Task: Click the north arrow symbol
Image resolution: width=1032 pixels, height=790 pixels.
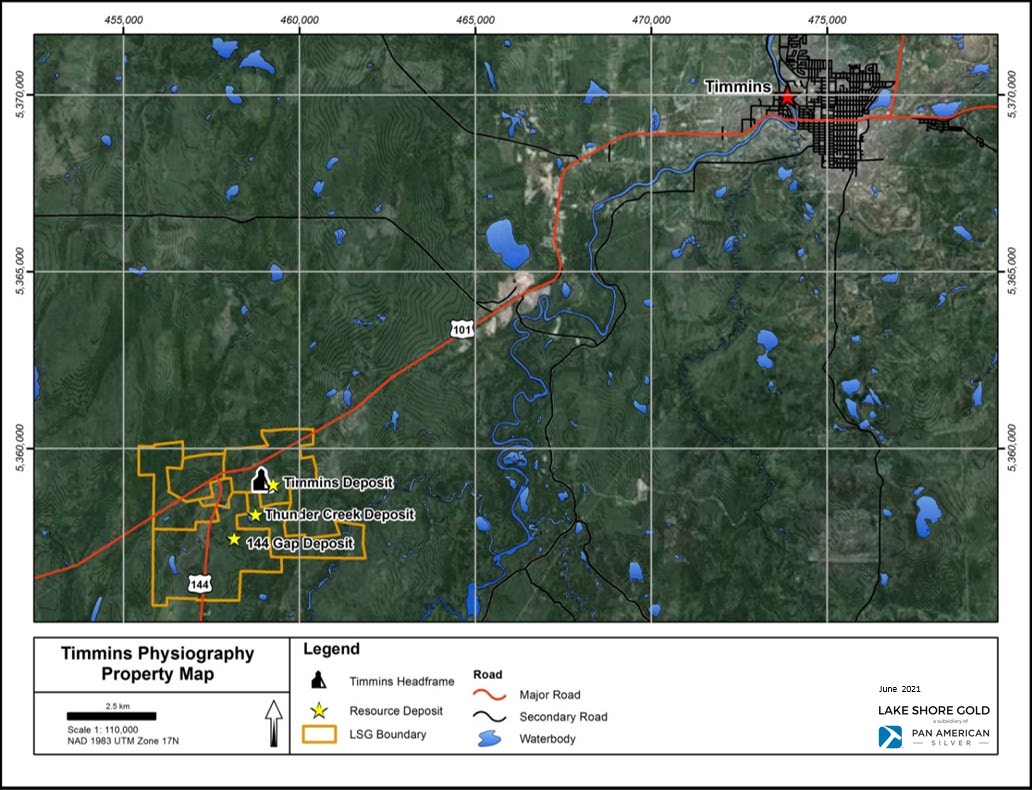Action: pyautogui.click(x=272, y=723)
